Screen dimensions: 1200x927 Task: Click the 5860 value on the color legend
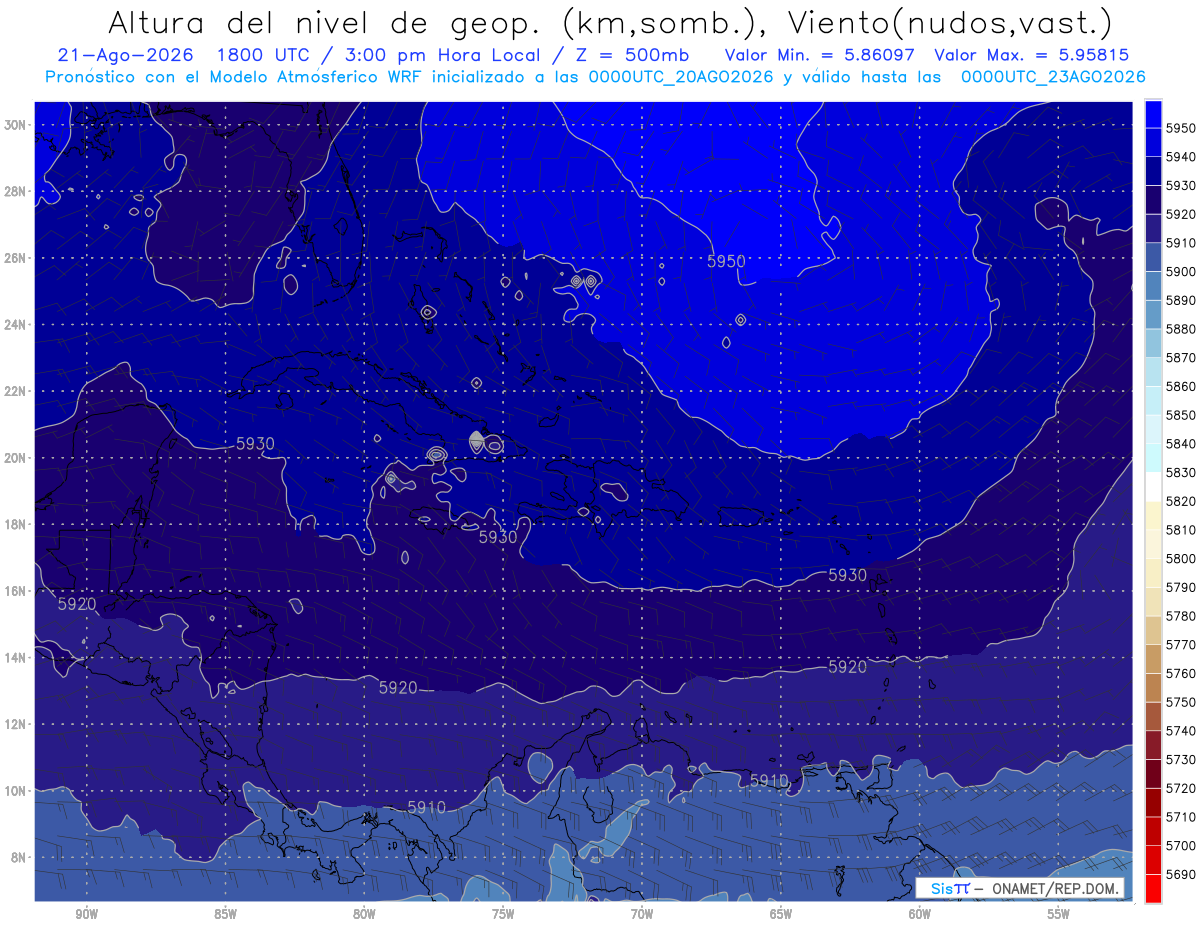point(1181,386)
